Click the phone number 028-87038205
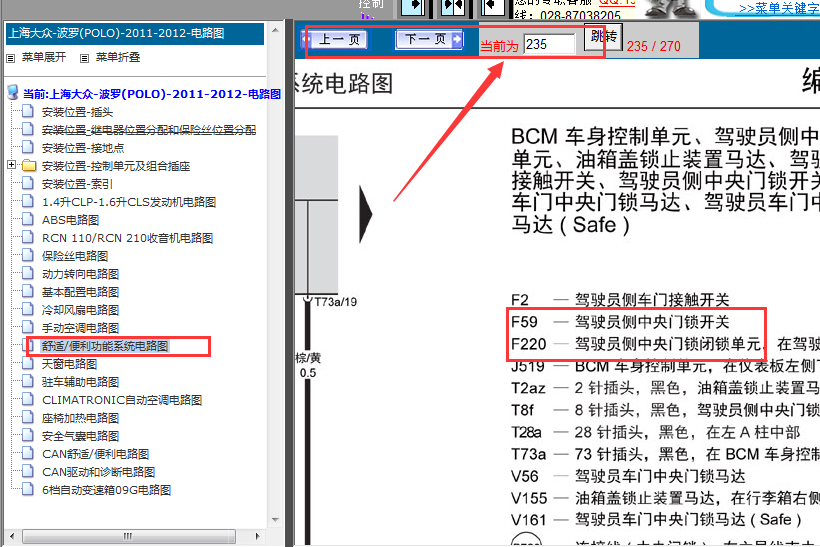 580,15
